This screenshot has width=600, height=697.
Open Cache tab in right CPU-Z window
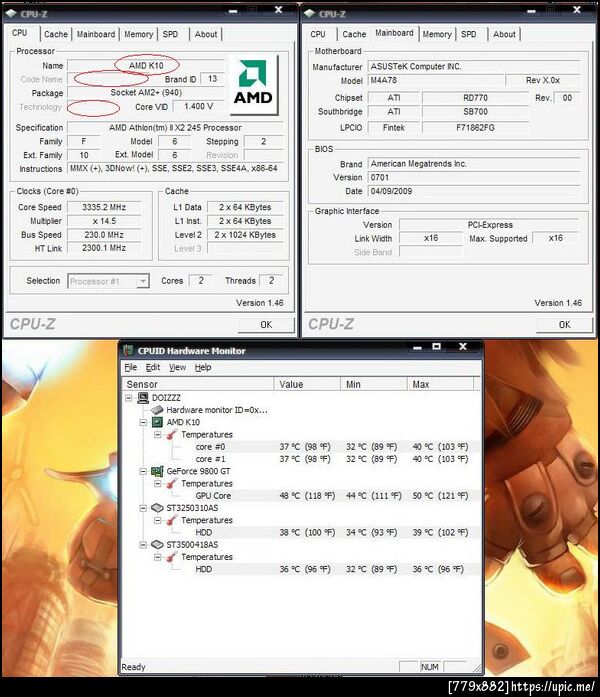click(354, 34)
